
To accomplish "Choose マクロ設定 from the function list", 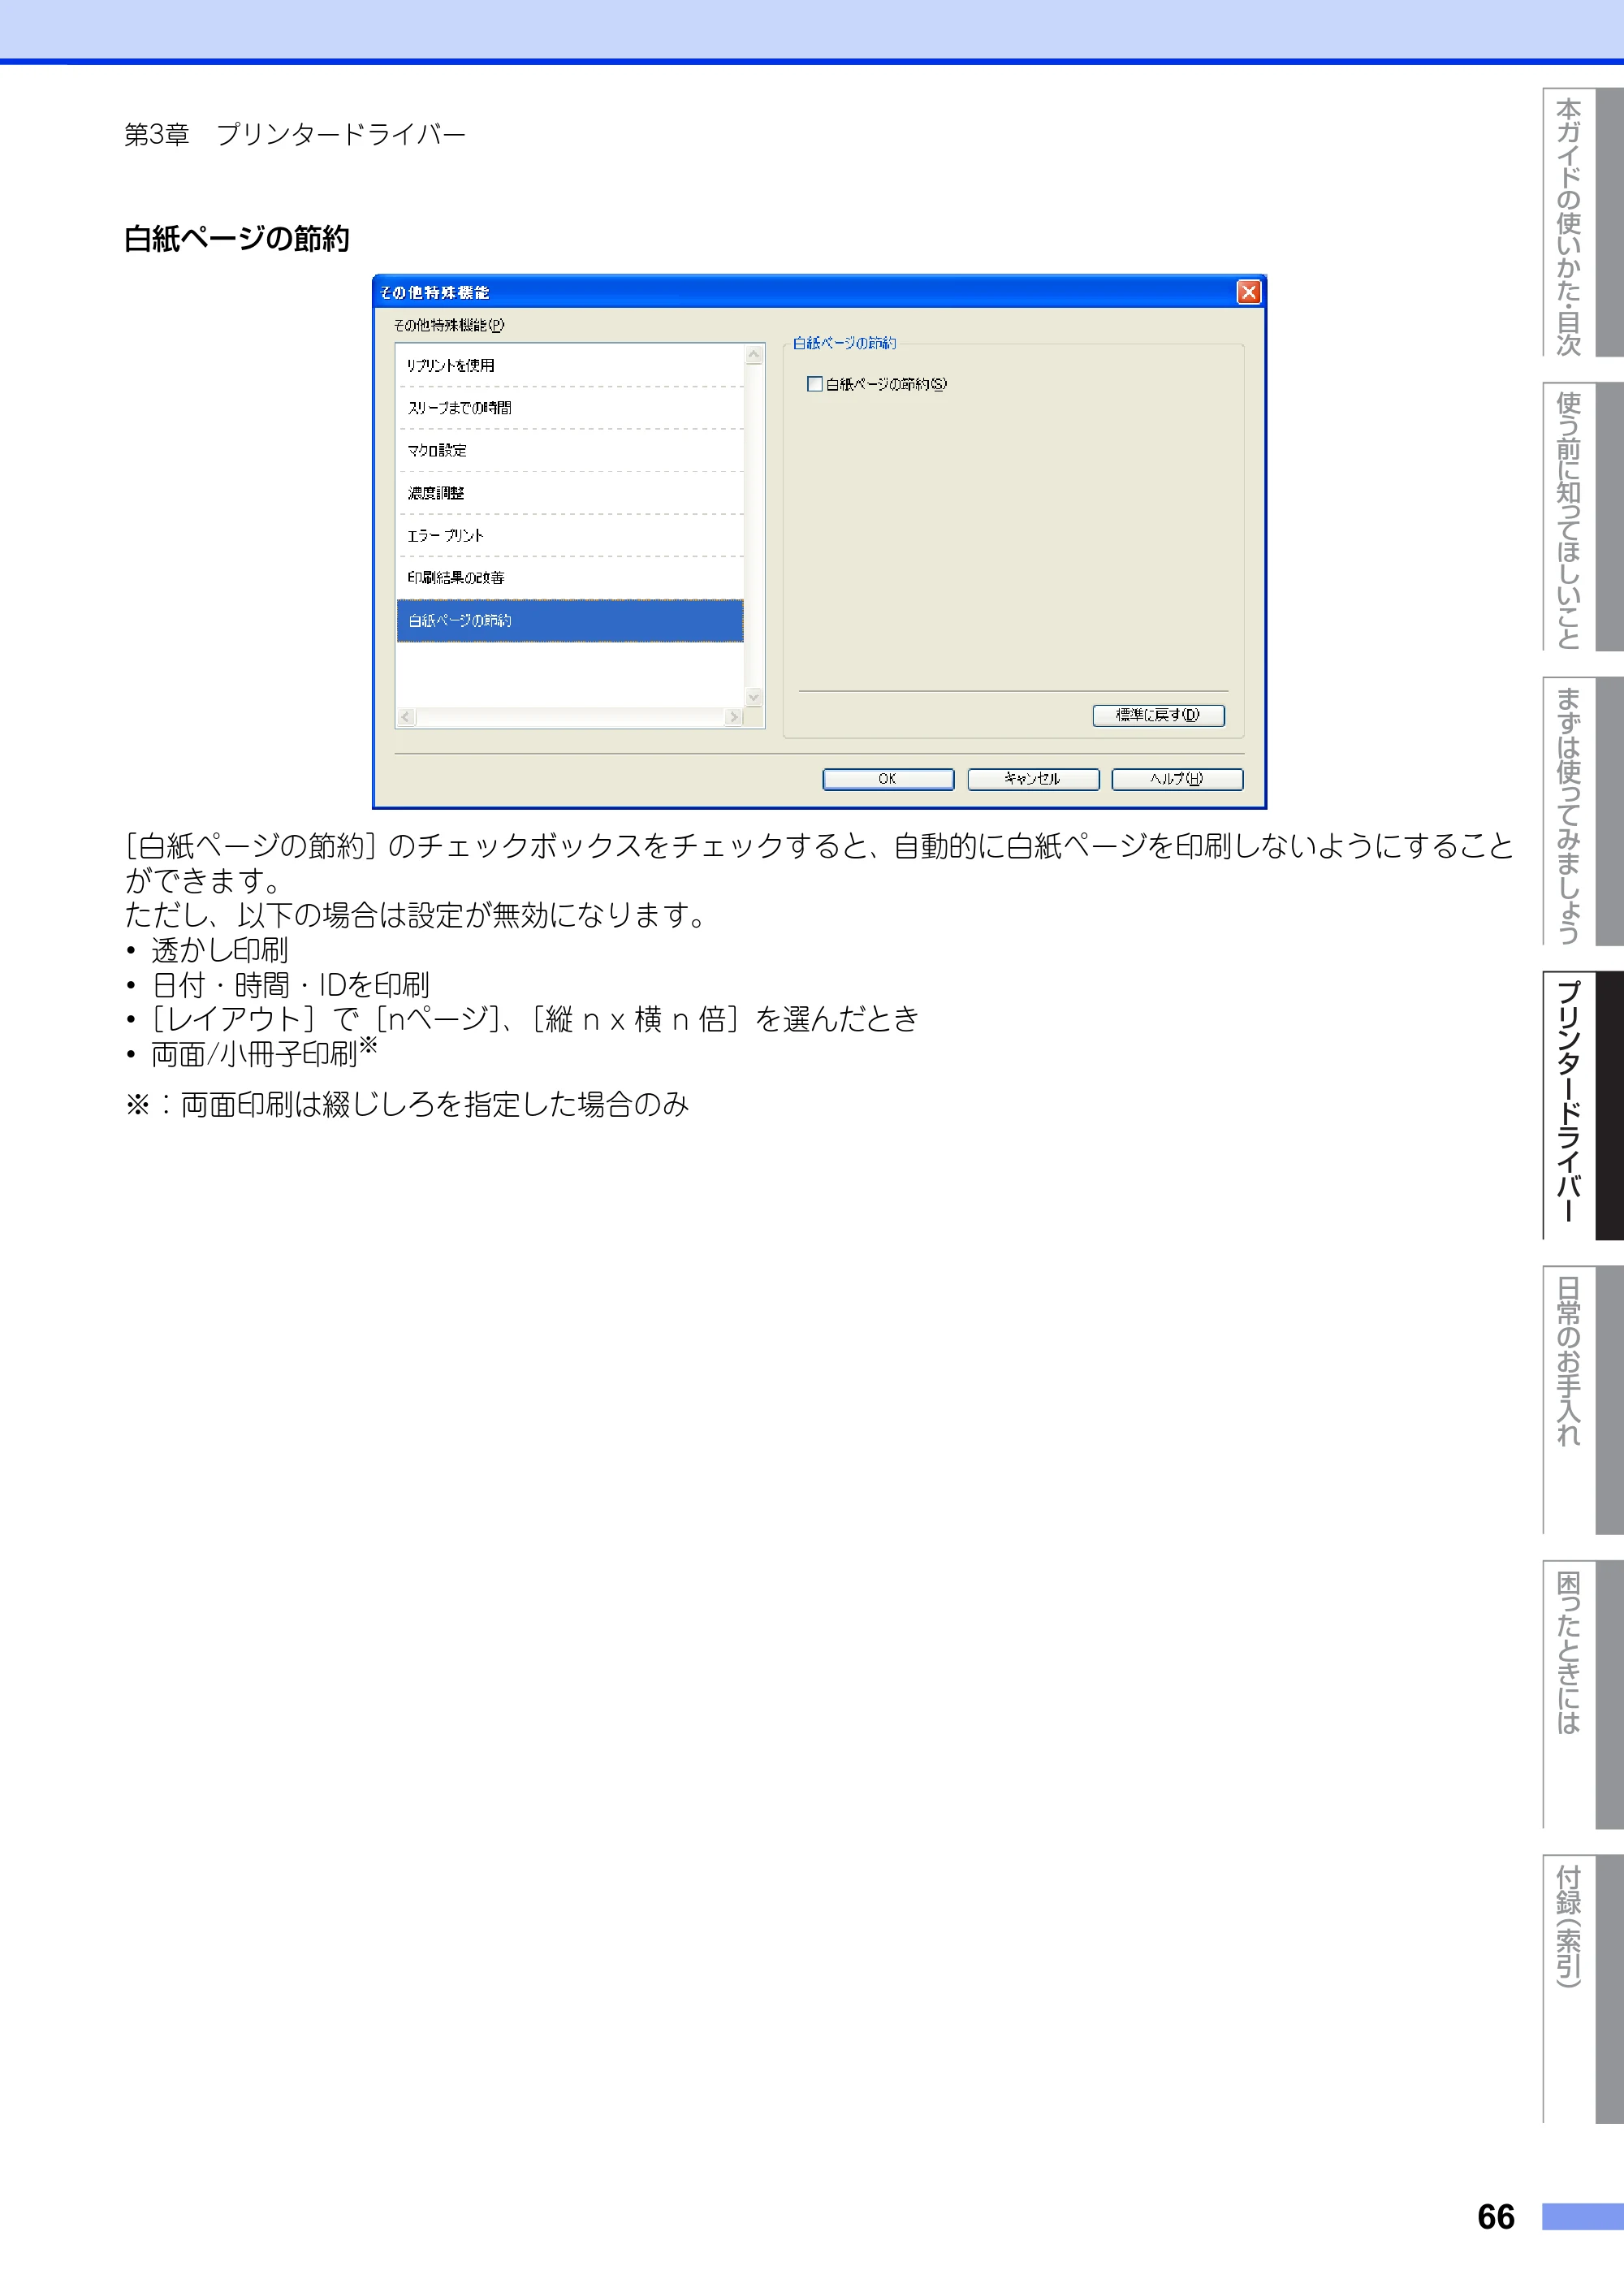I will 570,451.
